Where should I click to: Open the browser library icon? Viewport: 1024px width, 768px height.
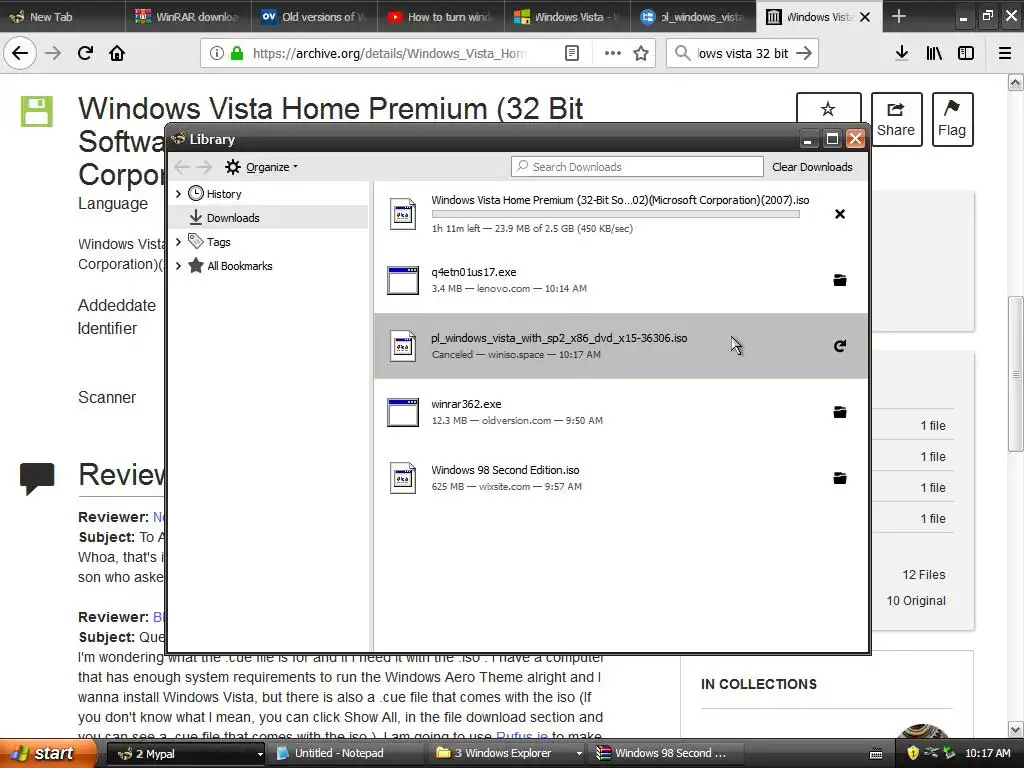934,53
